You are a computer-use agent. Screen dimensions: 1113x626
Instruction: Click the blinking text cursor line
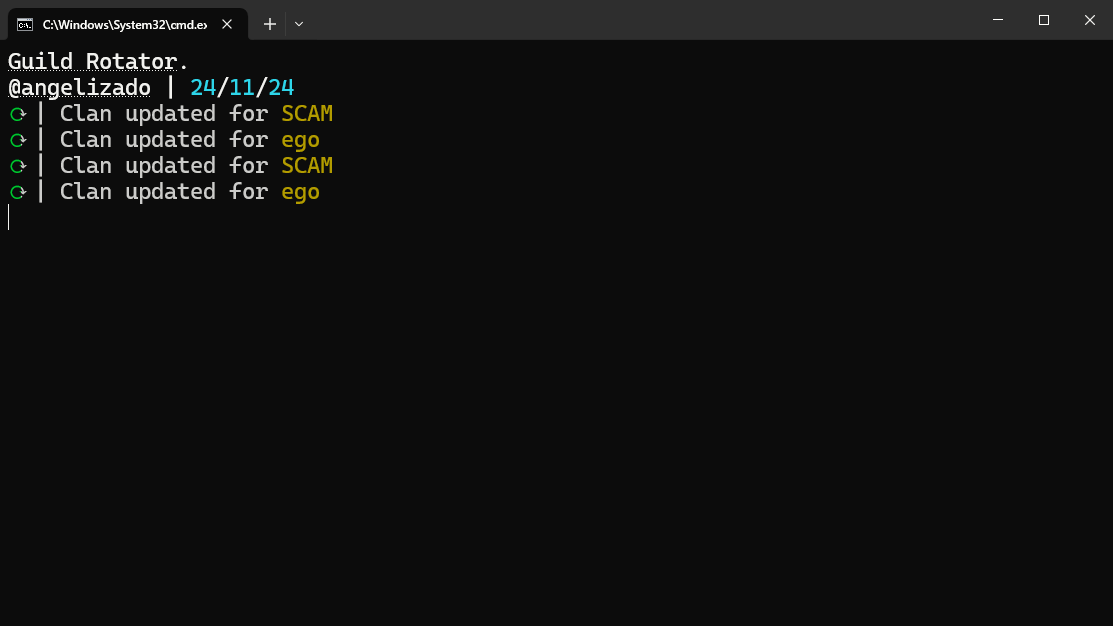(x=9, y=217)
